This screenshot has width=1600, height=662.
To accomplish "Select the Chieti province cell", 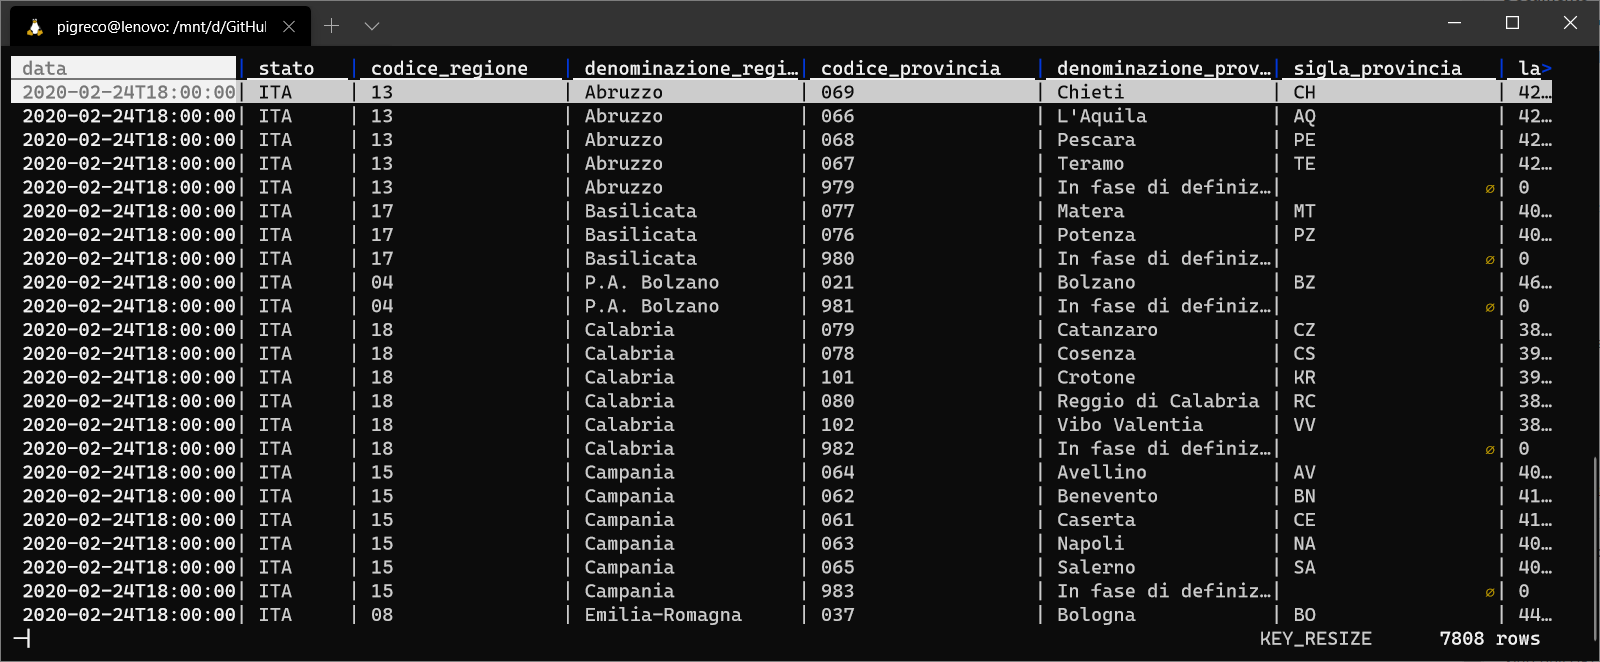I will [1090, 92].
